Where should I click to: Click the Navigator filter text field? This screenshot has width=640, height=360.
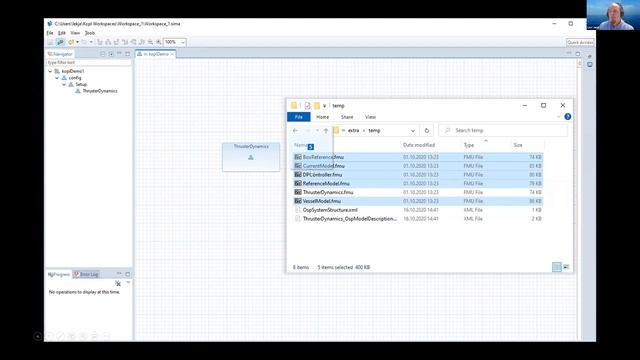tap(89, 62)
